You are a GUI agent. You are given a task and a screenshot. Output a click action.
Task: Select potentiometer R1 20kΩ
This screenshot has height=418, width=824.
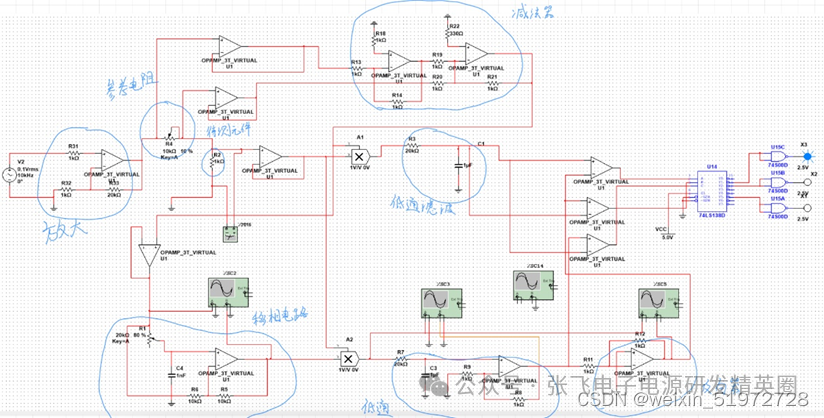click(x=150, y=339)
